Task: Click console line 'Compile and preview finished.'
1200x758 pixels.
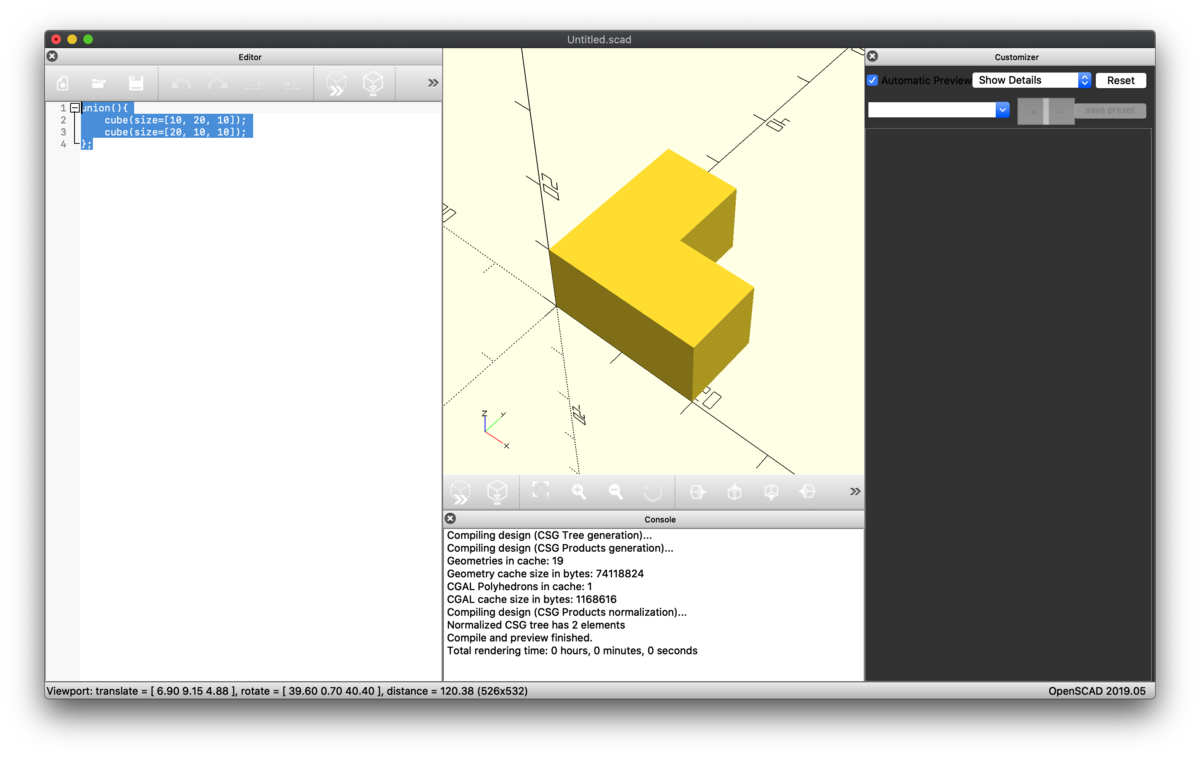Action: (x=519, y=638)
